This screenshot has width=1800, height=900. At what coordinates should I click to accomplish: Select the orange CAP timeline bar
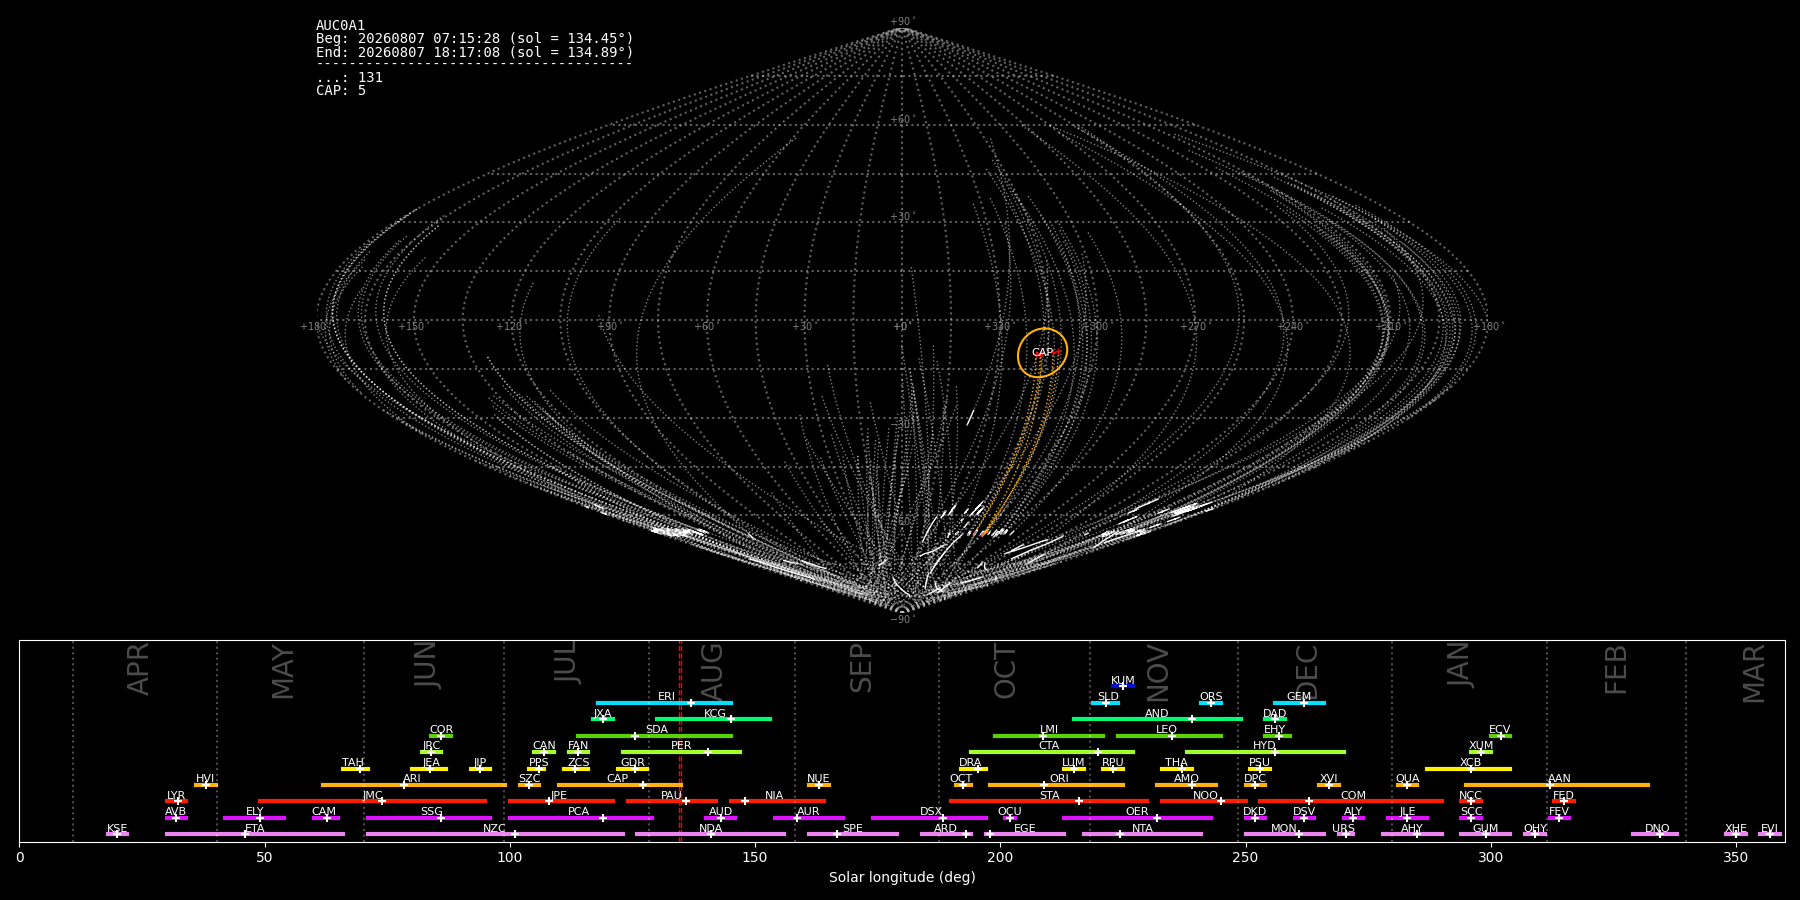[620, 785]
